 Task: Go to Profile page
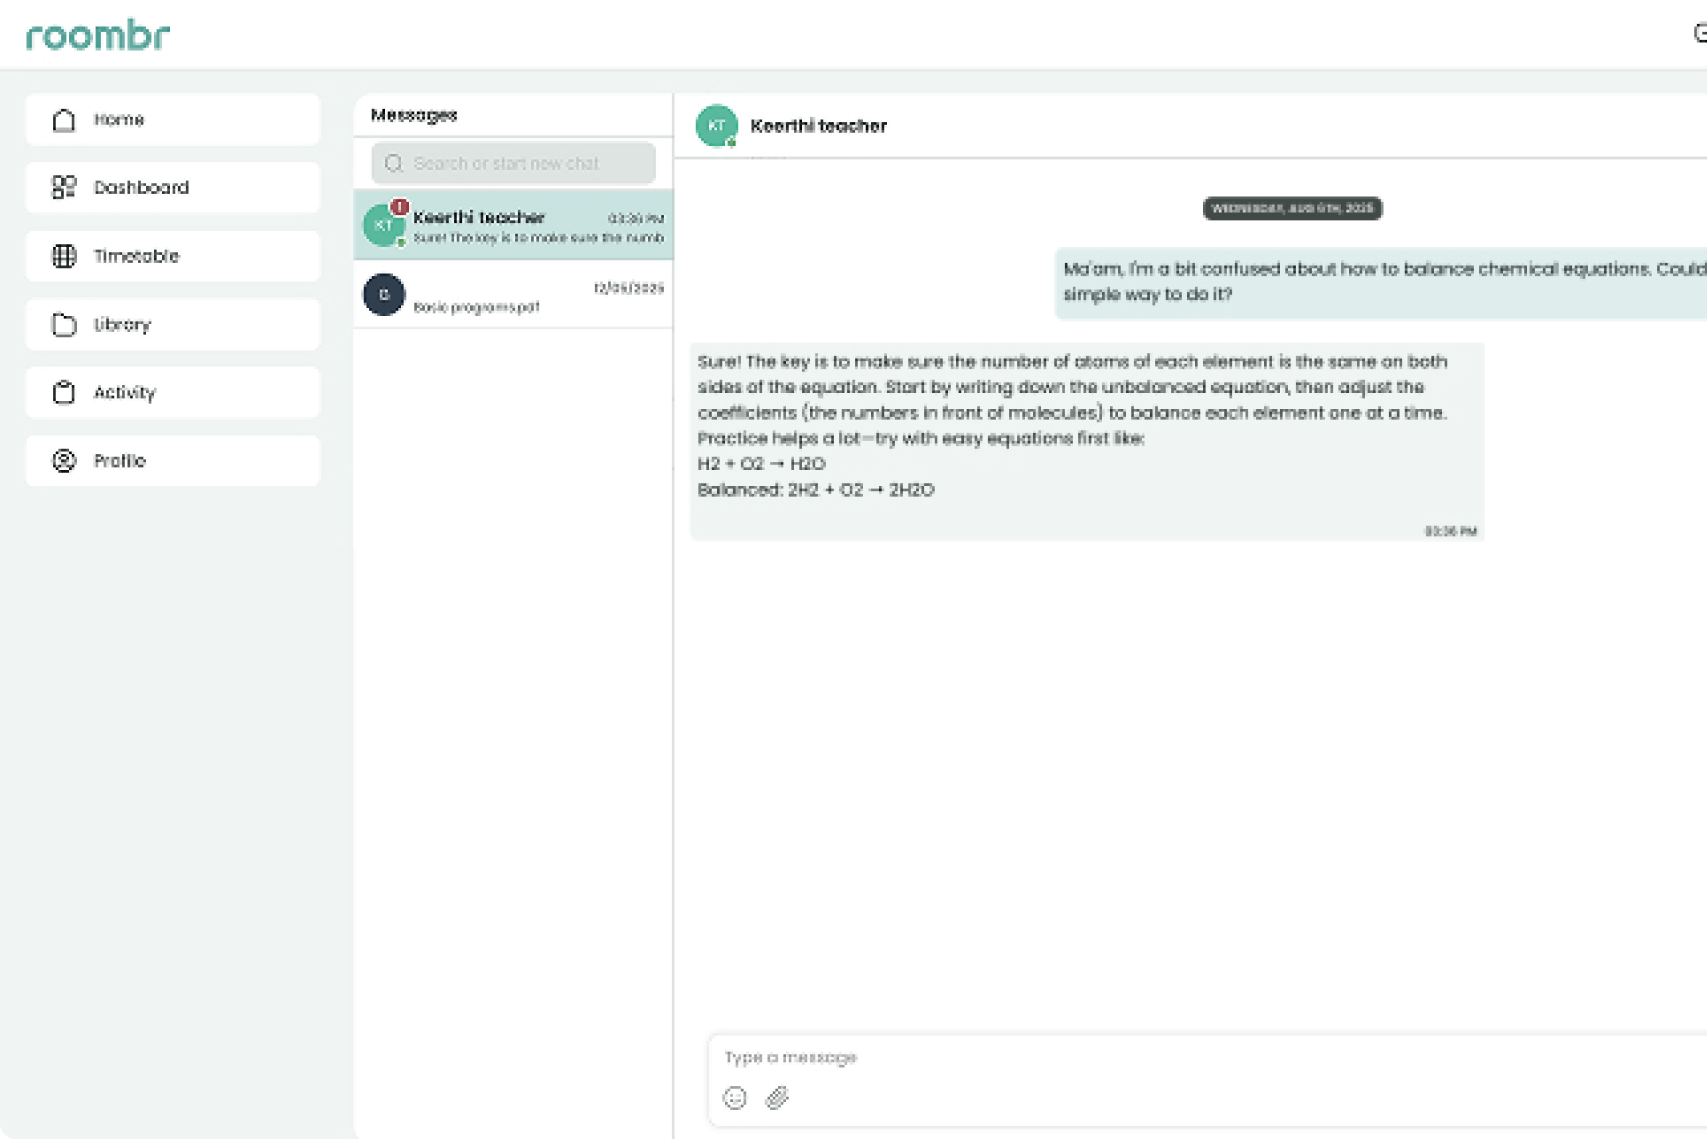click(173, 460)
